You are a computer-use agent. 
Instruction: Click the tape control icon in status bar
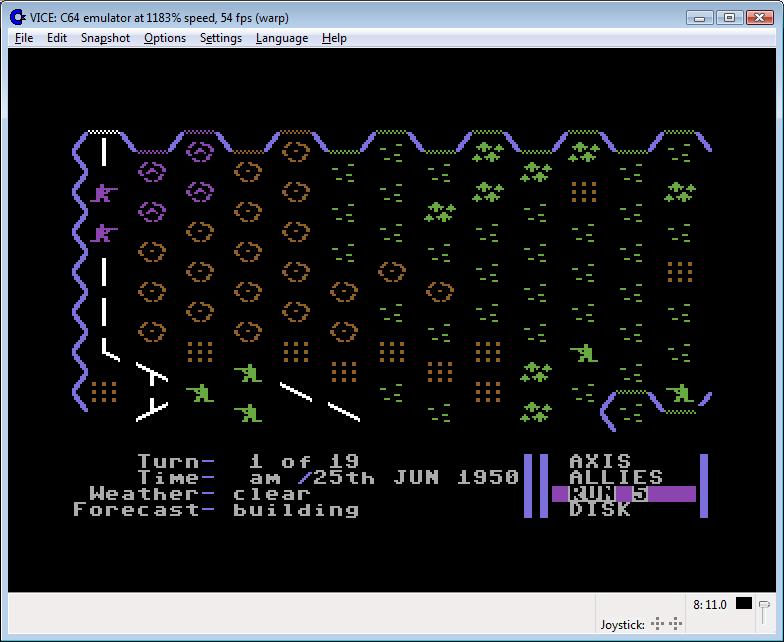(x=764, y=612)
